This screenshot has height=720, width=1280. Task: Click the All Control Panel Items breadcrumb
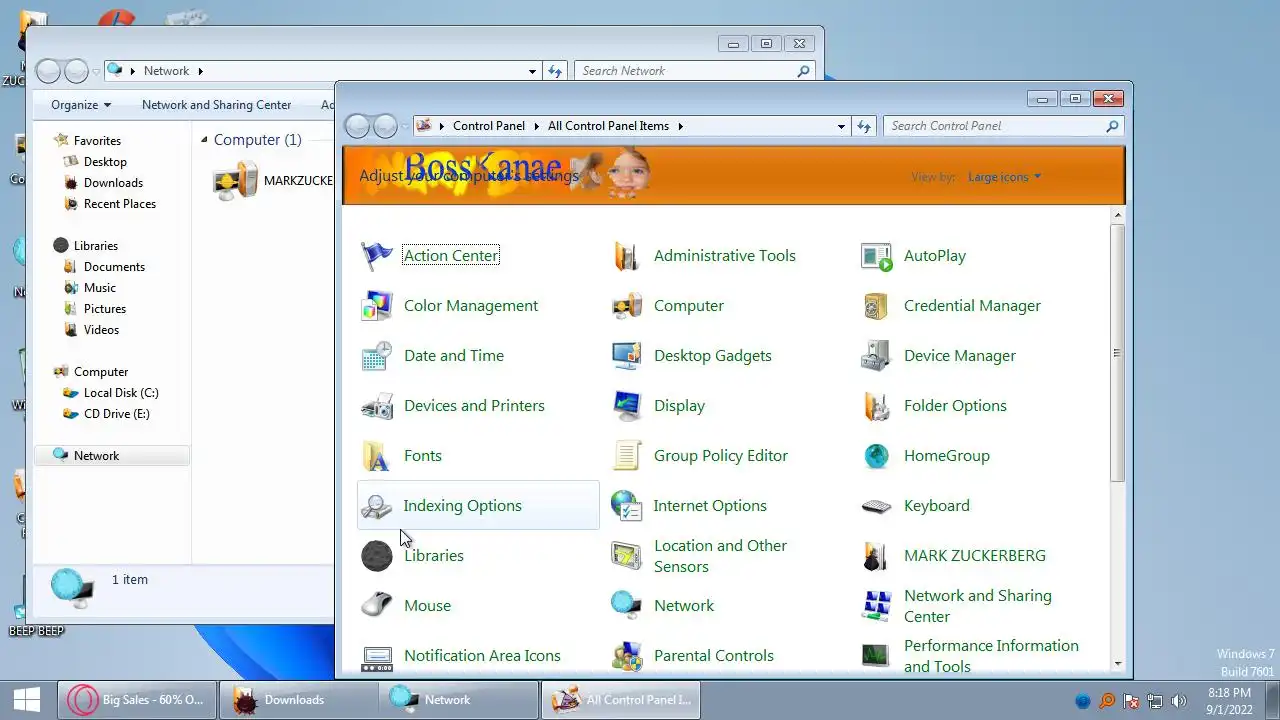608,126
